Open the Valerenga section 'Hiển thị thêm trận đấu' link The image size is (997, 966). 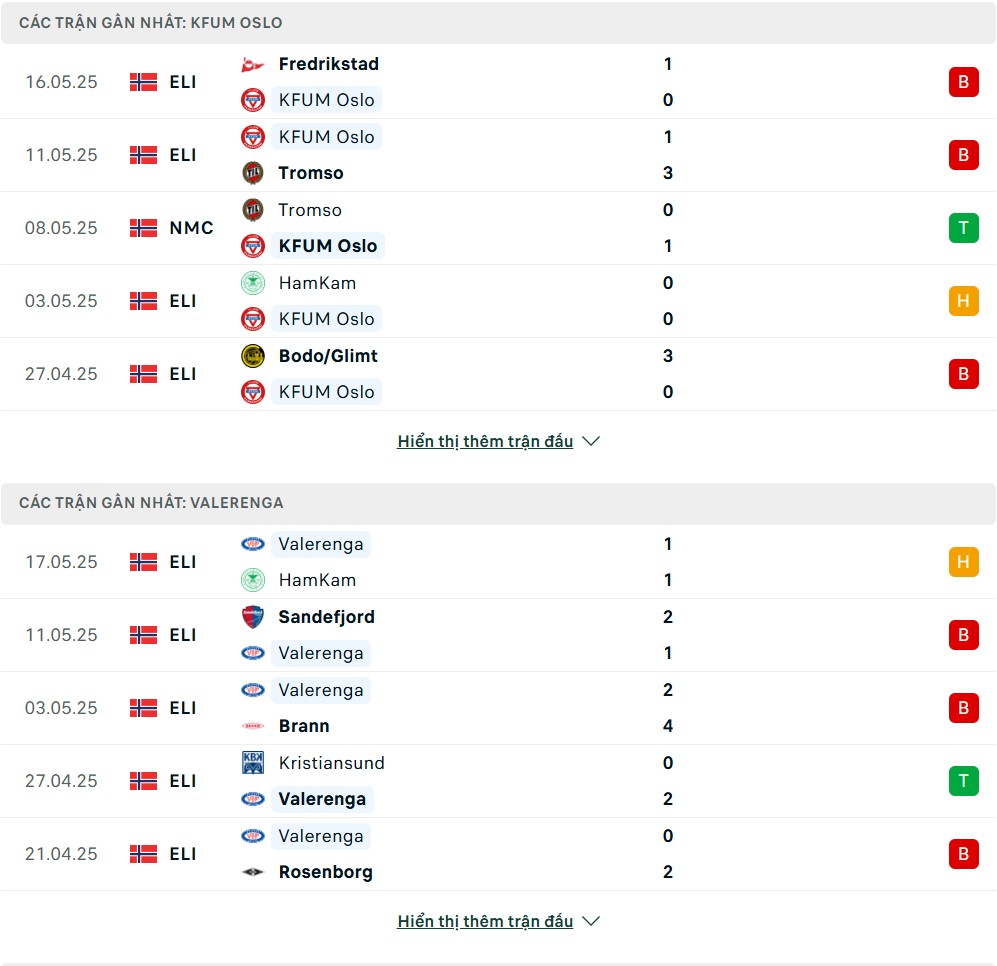pos(485,921)
